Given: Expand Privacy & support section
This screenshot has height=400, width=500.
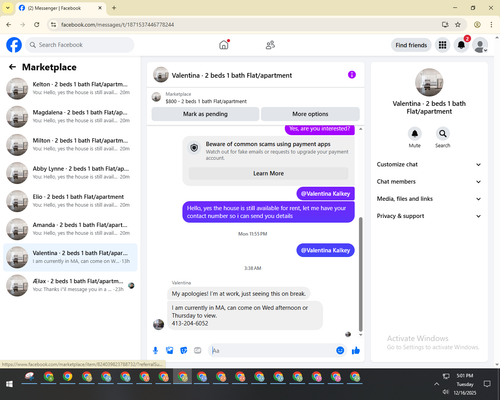Looking at the screenshot, I should pyautogui.click(x=429, y=216).
